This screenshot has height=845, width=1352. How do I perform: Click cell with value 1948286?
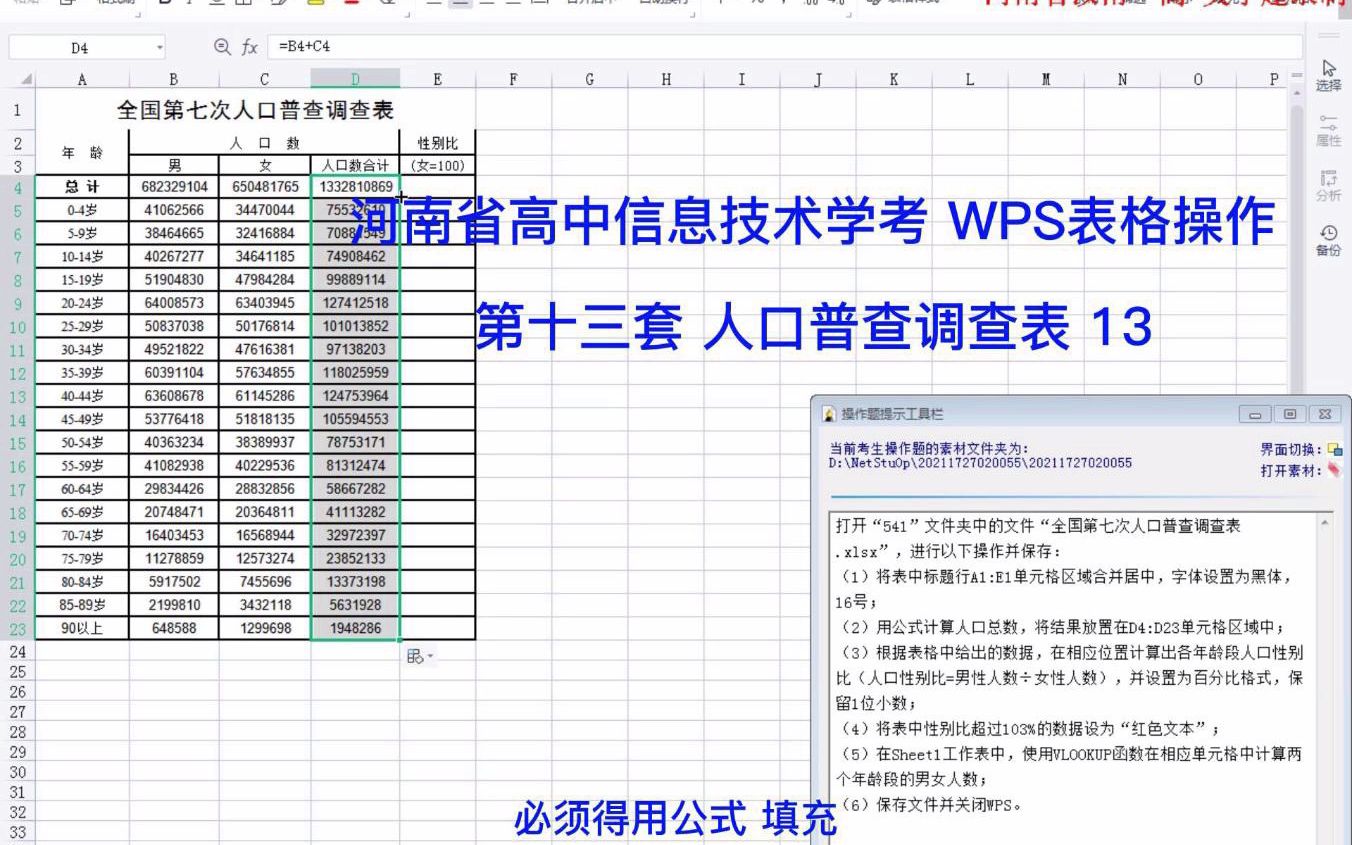(355, 628)
